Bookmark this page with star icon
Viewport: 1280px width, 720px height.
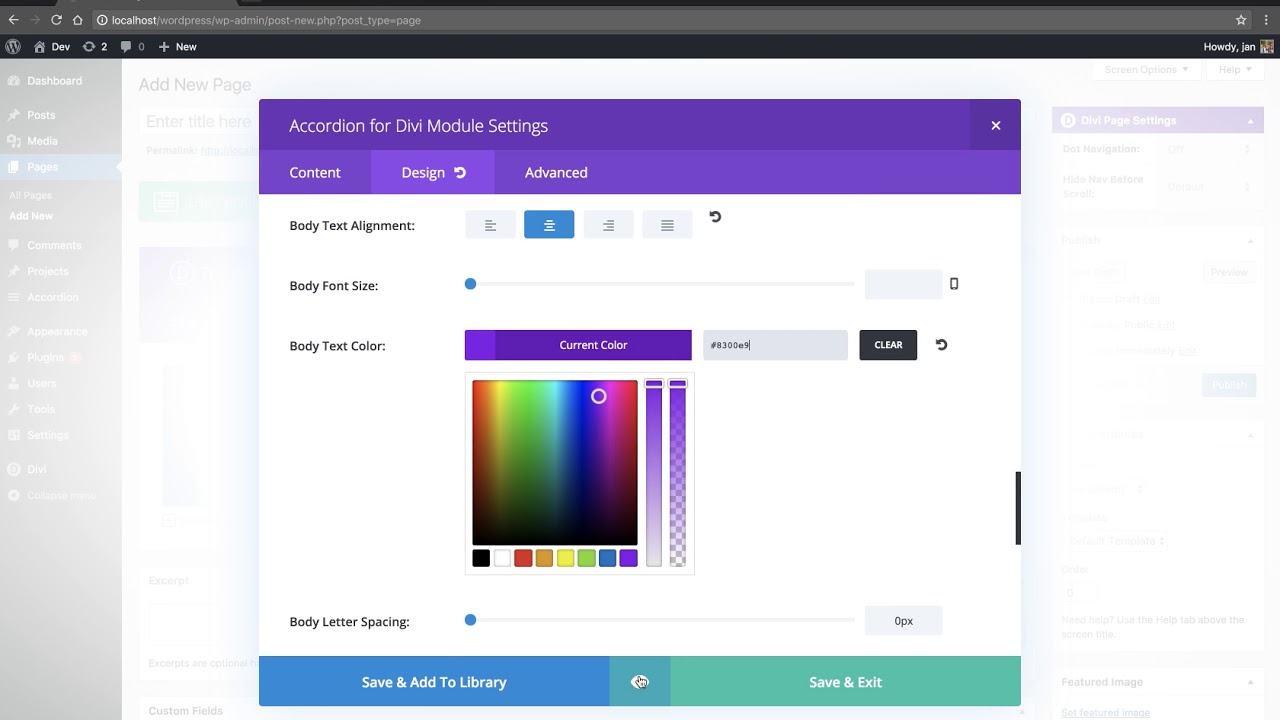pos(1241,20)
